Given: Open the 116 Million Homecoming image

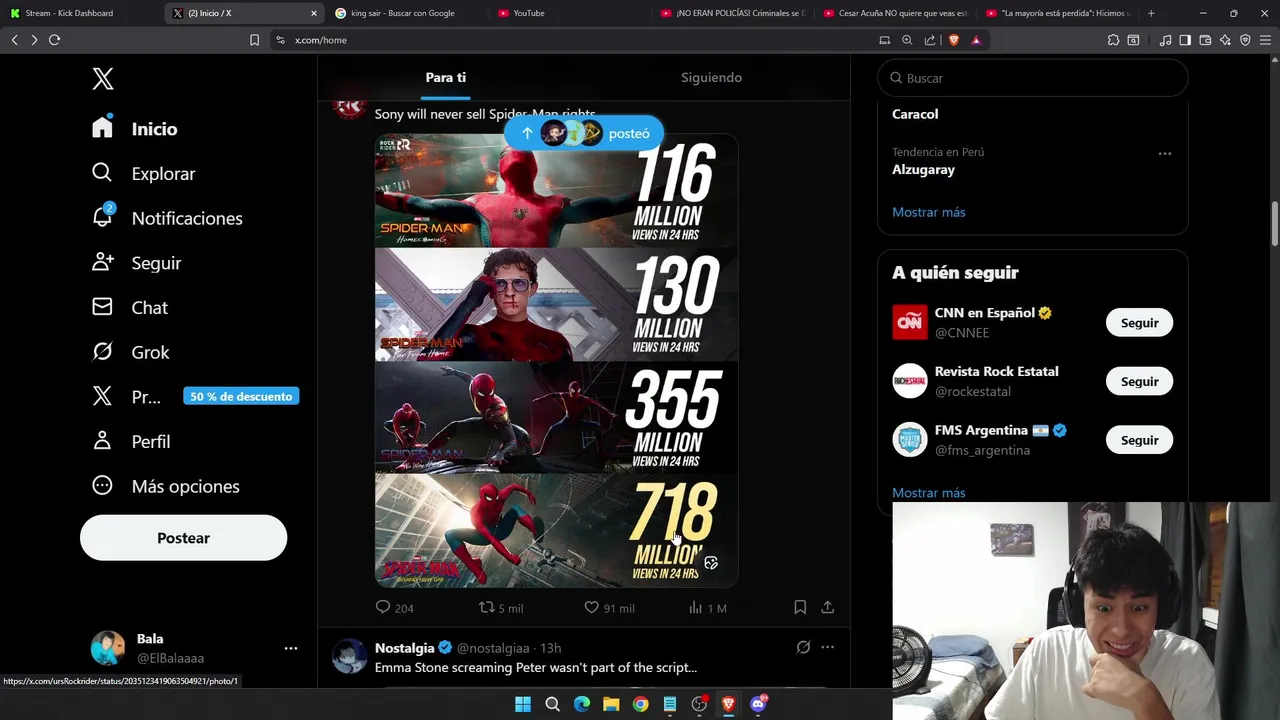Looking at the screenshot, I should click(556, 191).
